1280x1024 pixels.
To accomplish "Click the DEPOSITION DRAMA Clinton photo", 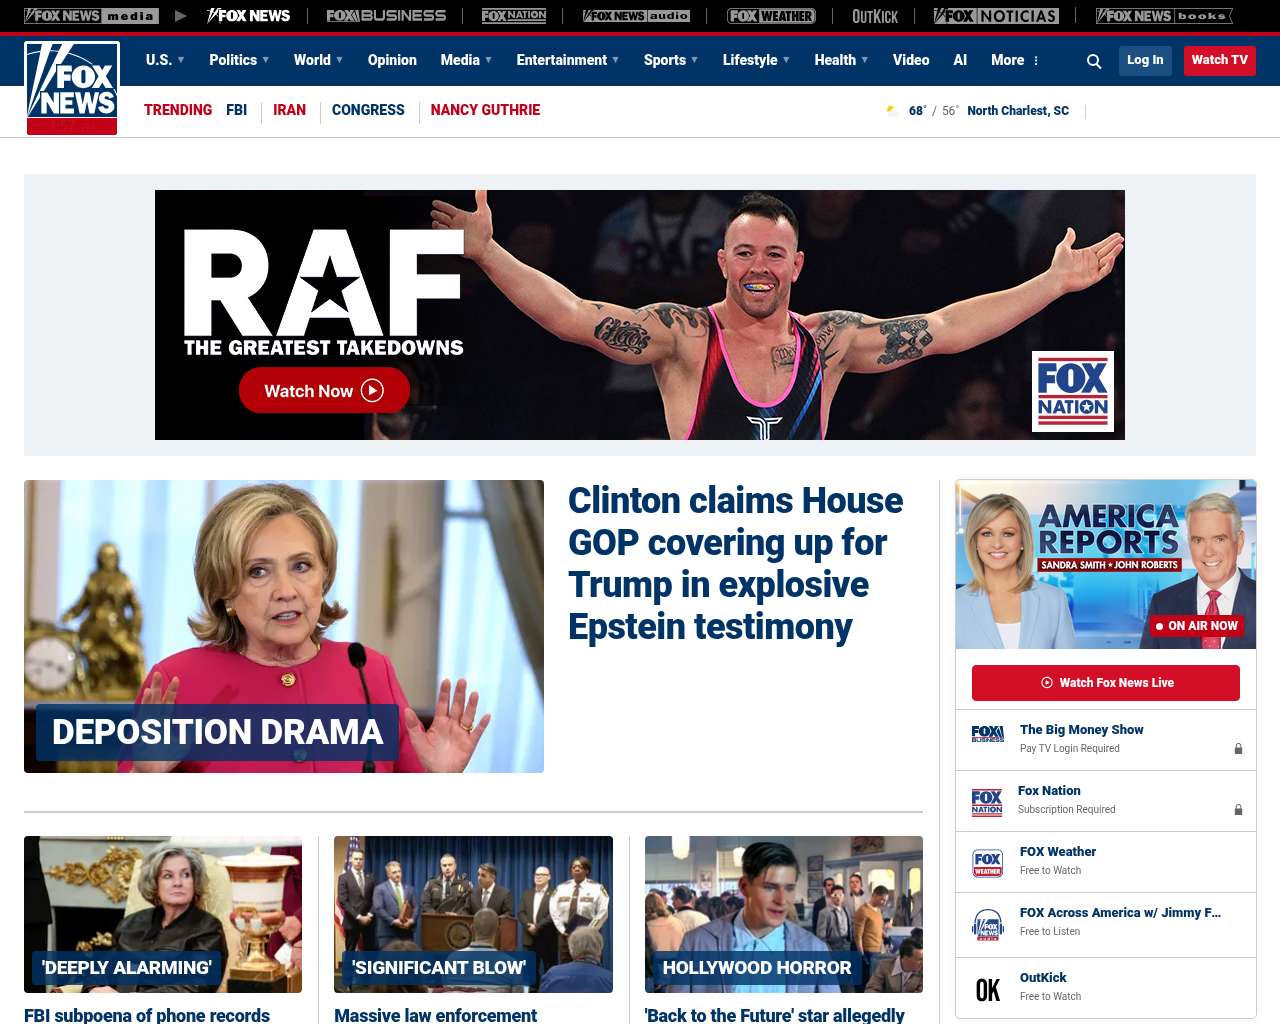I will 284,626.
